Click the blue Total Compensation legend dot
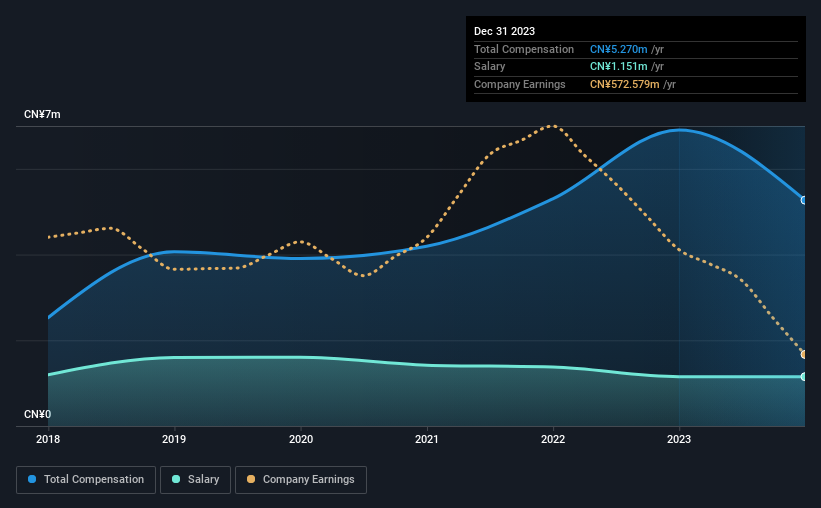Screen dimensions: 821x508 point(32,479)
